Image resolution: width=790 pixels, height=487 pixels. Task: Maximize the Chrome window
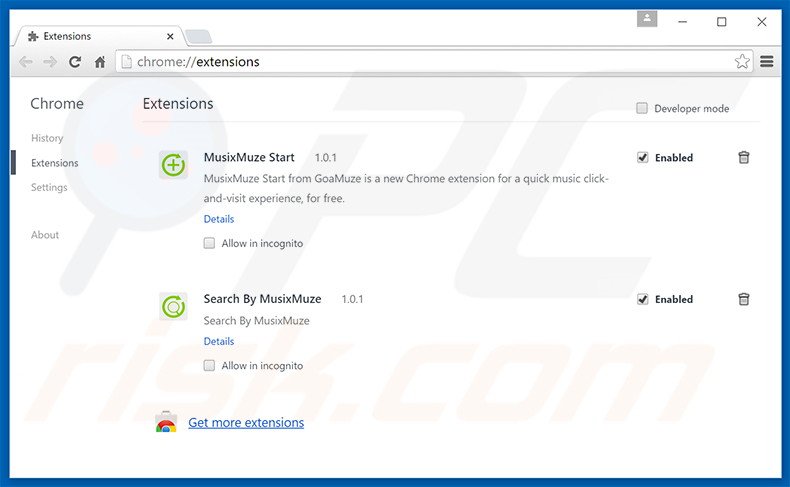[721, 22]
